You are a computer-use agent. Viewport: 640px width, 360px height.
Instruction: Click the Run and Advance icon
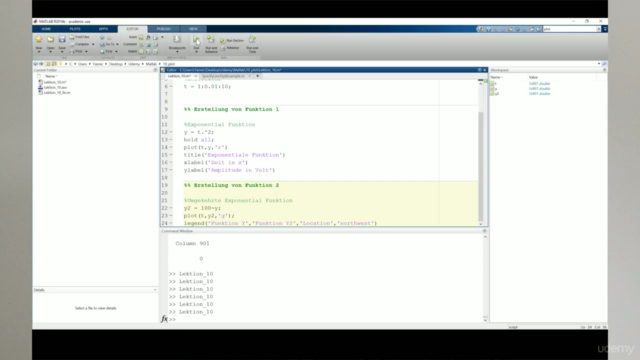click(211, 39)
